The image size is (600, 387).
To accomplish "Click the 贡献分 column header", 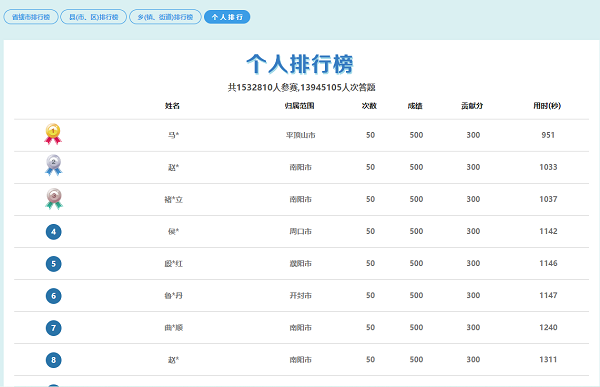I will pos(472,106).
